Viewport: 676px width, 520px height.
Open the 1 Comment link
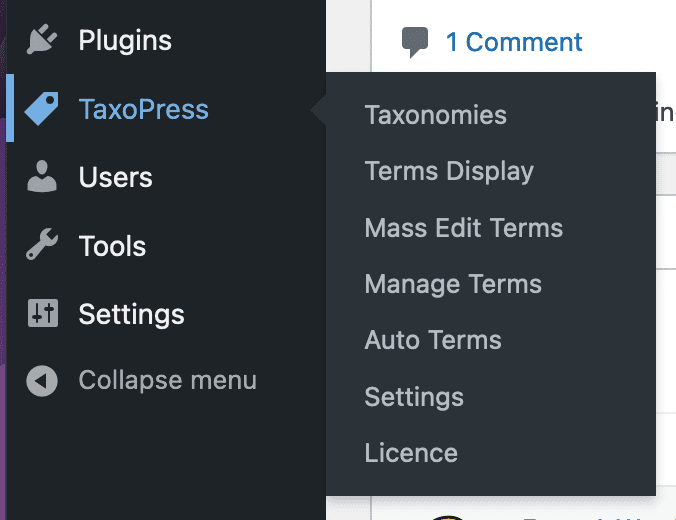514,42
